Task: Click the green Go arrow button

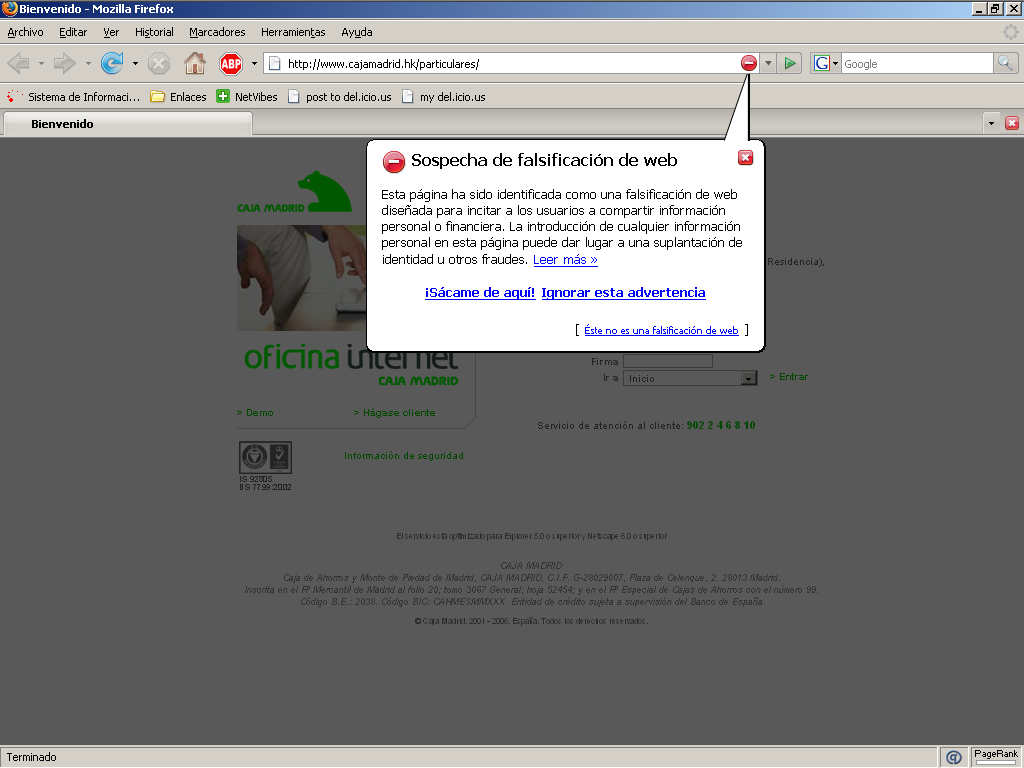Action: (x=790, y=64)
